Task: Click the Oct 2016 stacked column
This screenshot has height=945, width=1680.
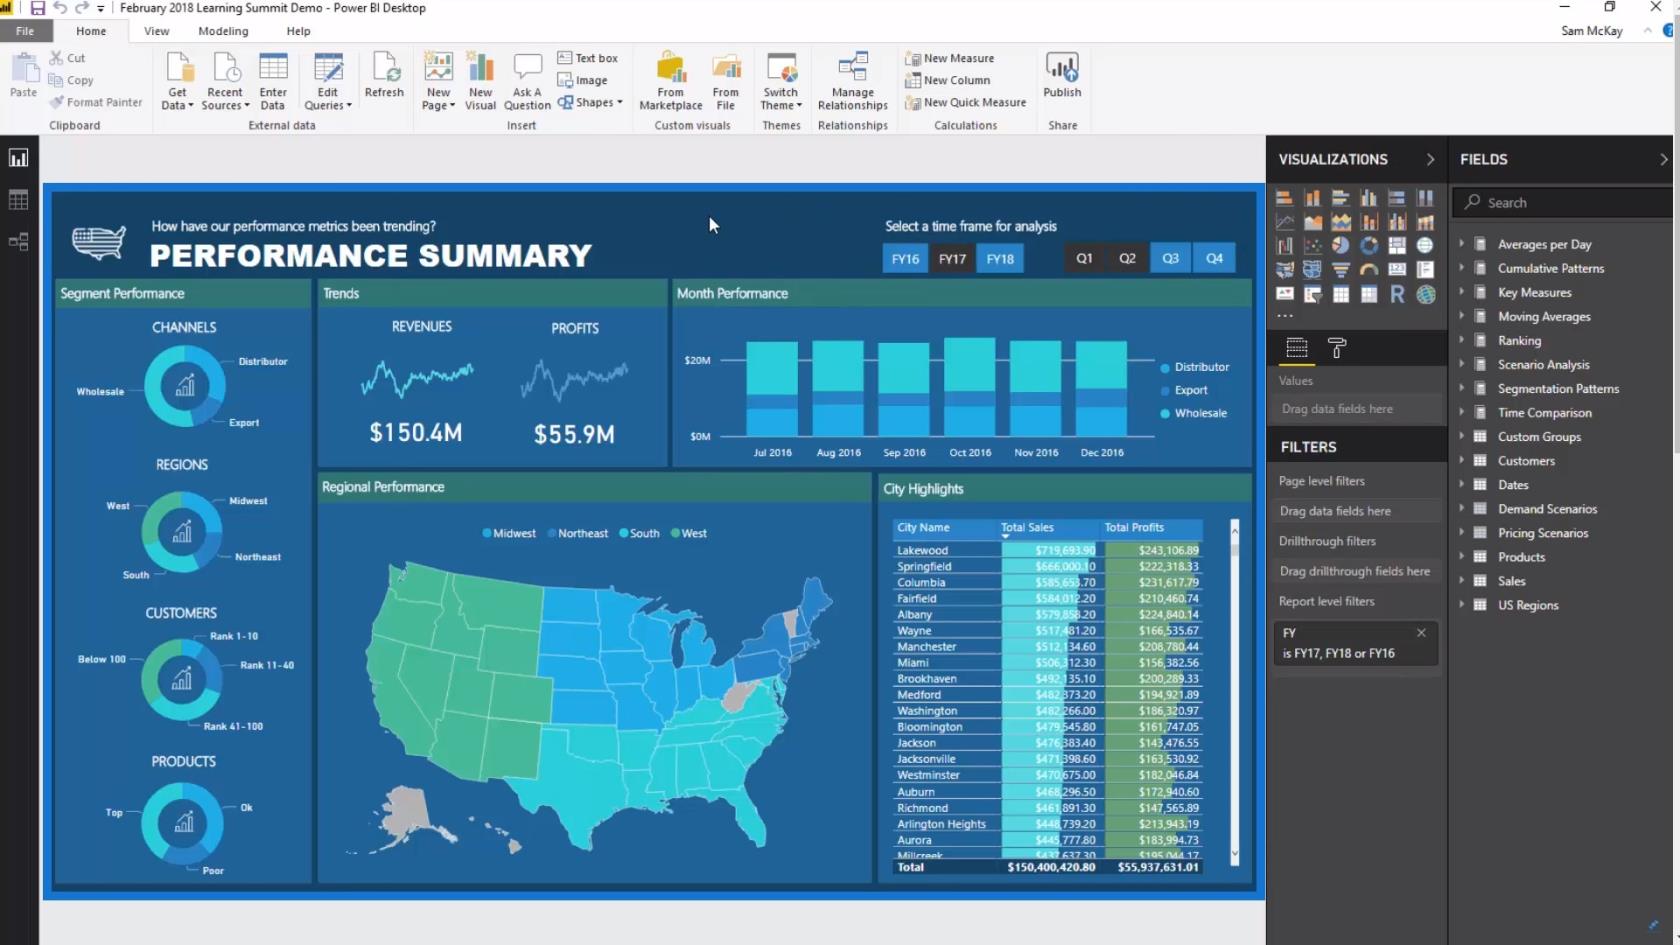Action: click(970, 387)
